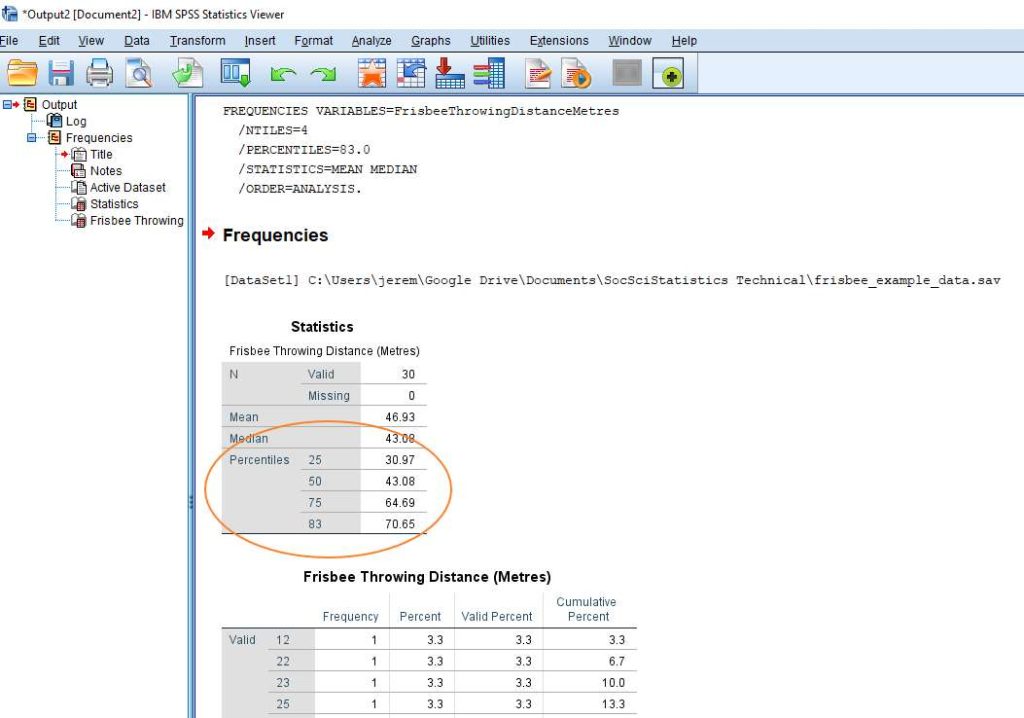Open an output file
Image resolution: width=1024 pixels, height=718 pixels.
(x=24, y=72)
